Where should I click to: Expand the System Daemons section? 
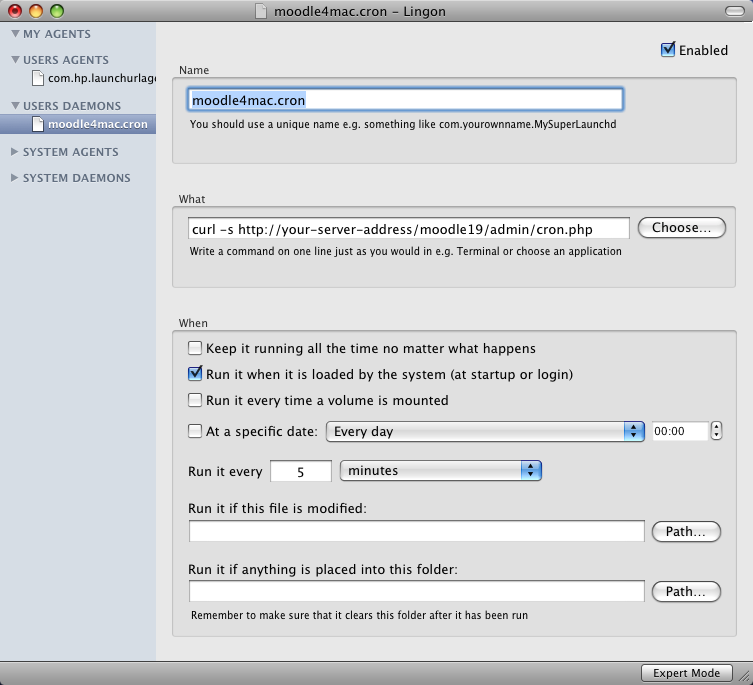click(14, 178)
